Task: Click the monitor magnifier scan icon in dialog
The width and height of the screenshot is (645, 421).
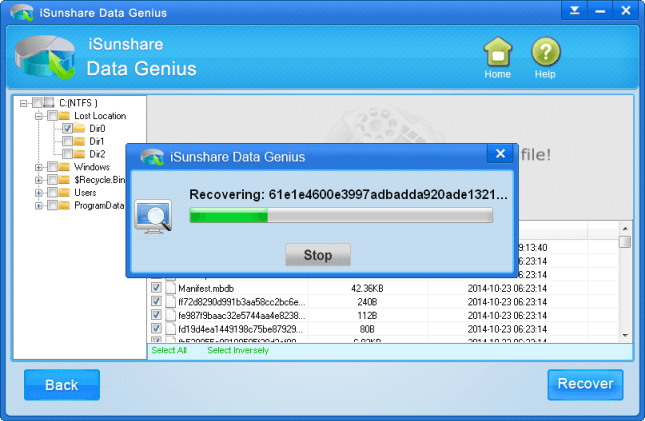Action: pos(153,217)
